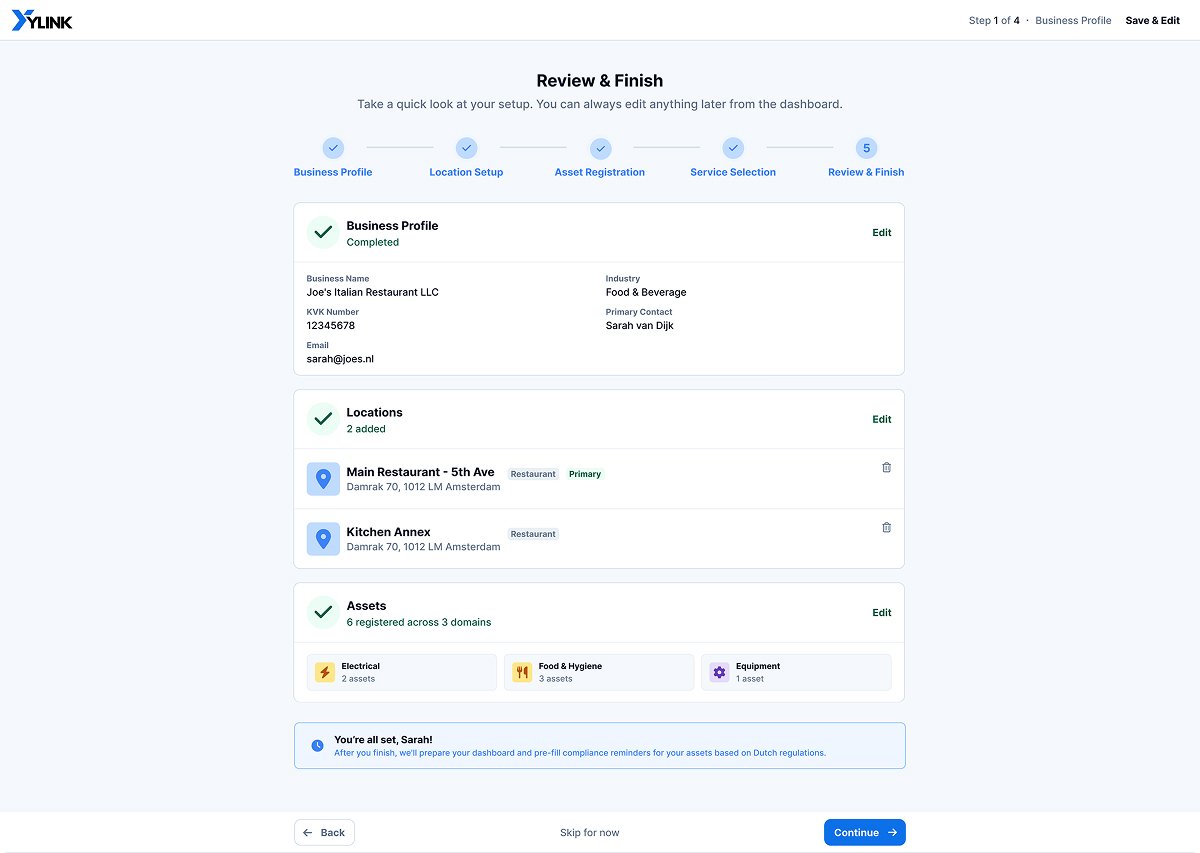Click Save & Edit in header

coord(1152,20)
